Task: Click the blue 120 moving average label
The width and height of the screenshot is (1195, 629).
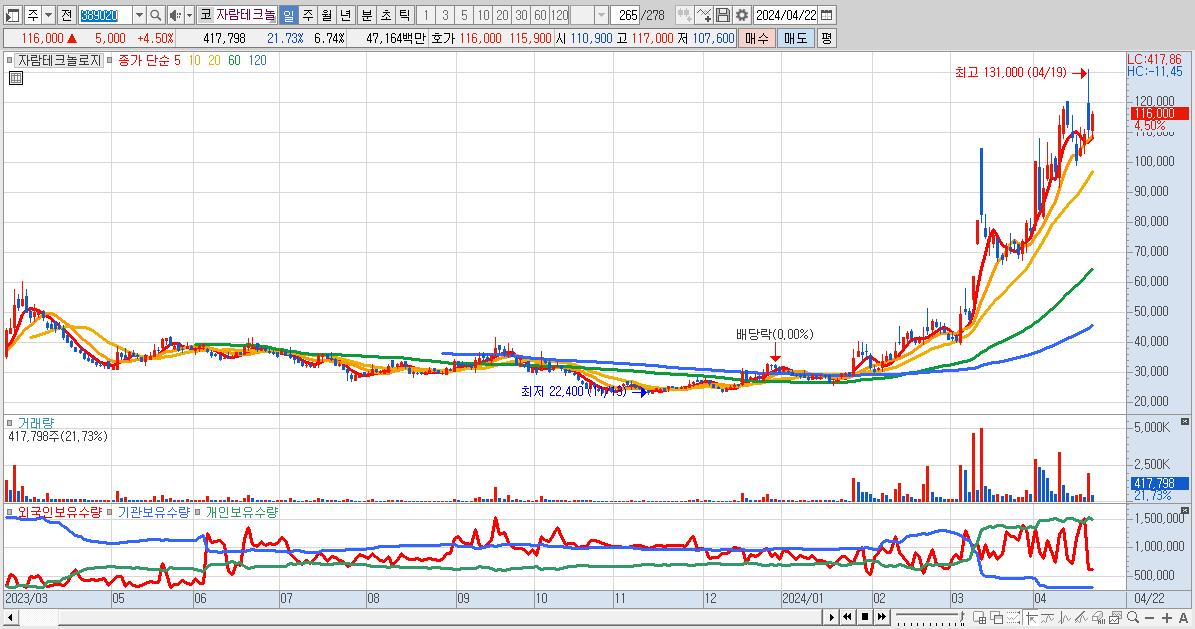Action: coord(258,60)
